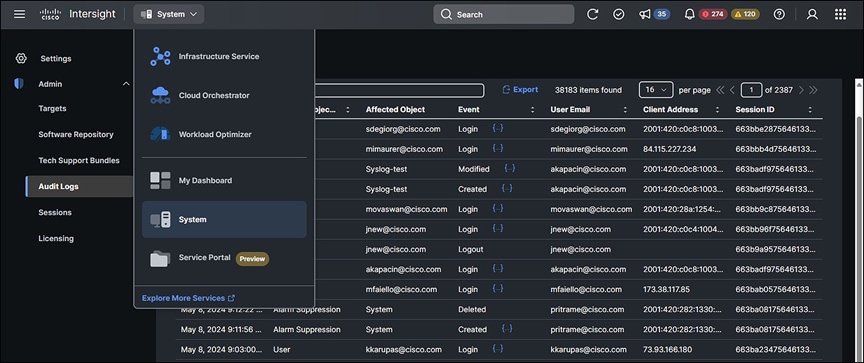Go to the first page double-arrow
The height and width of the screenshot is (363, 864).
[720, 90]
